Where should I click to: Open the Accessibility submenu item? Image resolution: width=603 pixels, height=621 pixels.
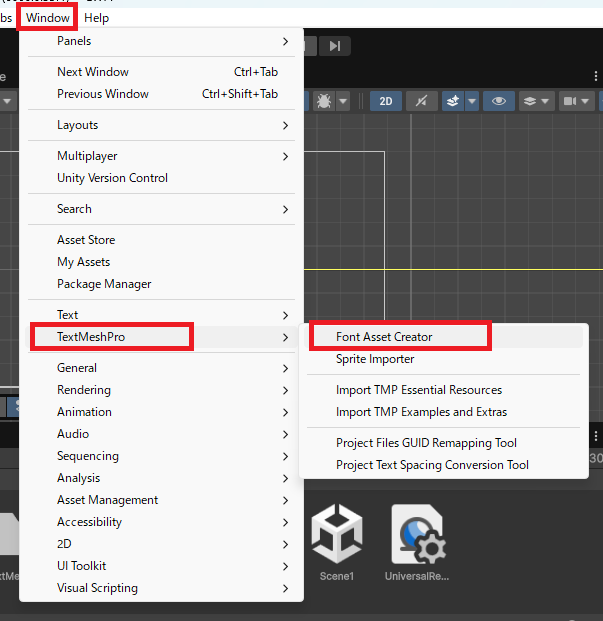click(x=161, y=522)
